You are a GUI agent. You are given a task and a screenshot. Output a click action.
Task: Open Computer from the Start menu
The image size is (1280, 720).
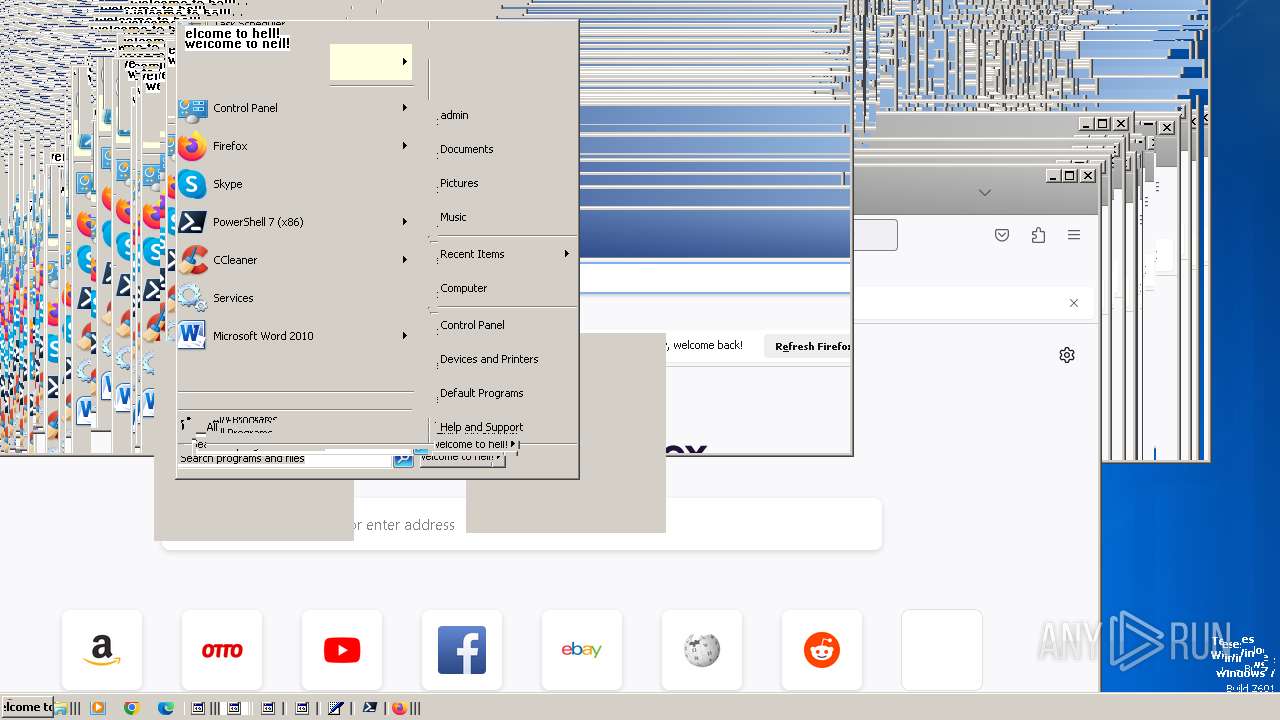click(x=464, y=288)
